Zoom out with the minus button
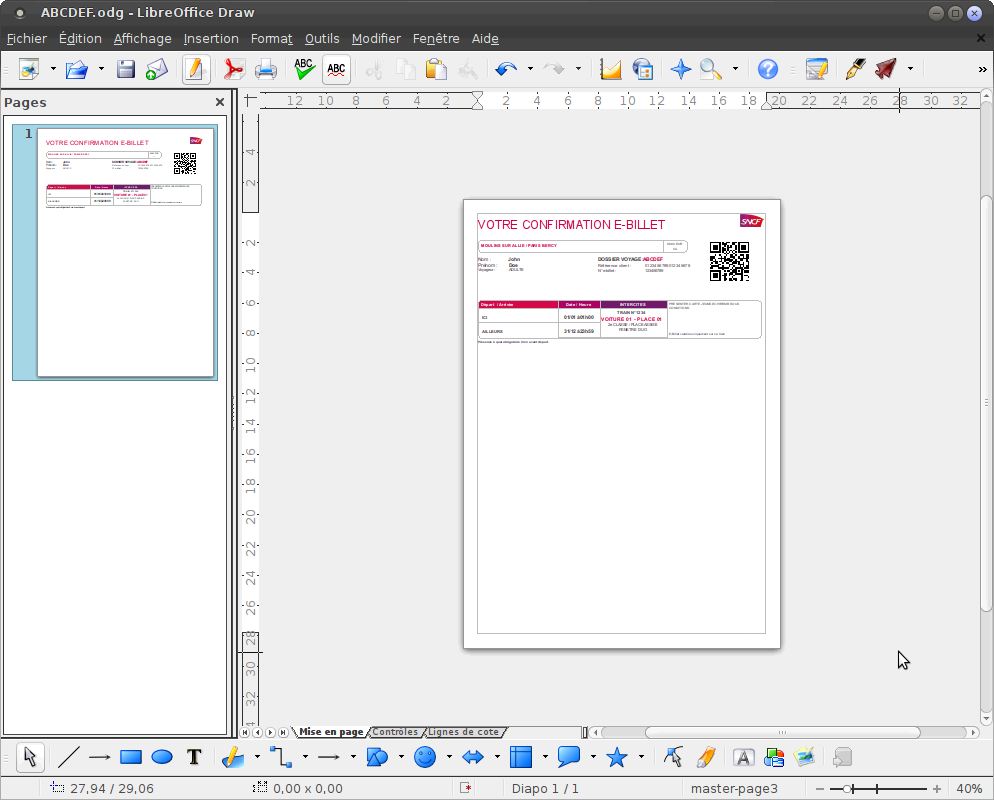 [x=820, y=789]
